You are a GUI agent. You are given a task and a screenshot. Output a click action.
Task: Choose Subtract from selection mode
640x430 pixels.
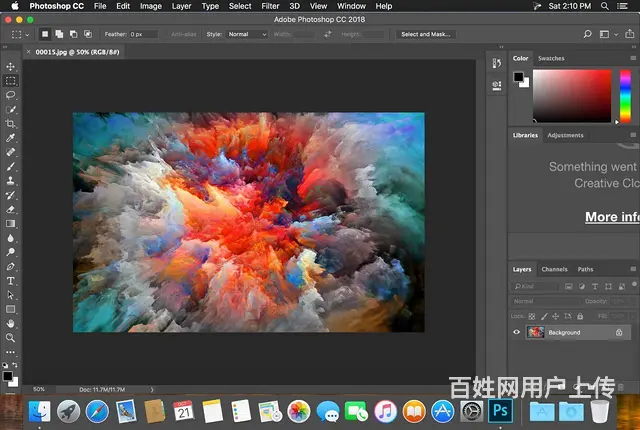click(73, 34)
